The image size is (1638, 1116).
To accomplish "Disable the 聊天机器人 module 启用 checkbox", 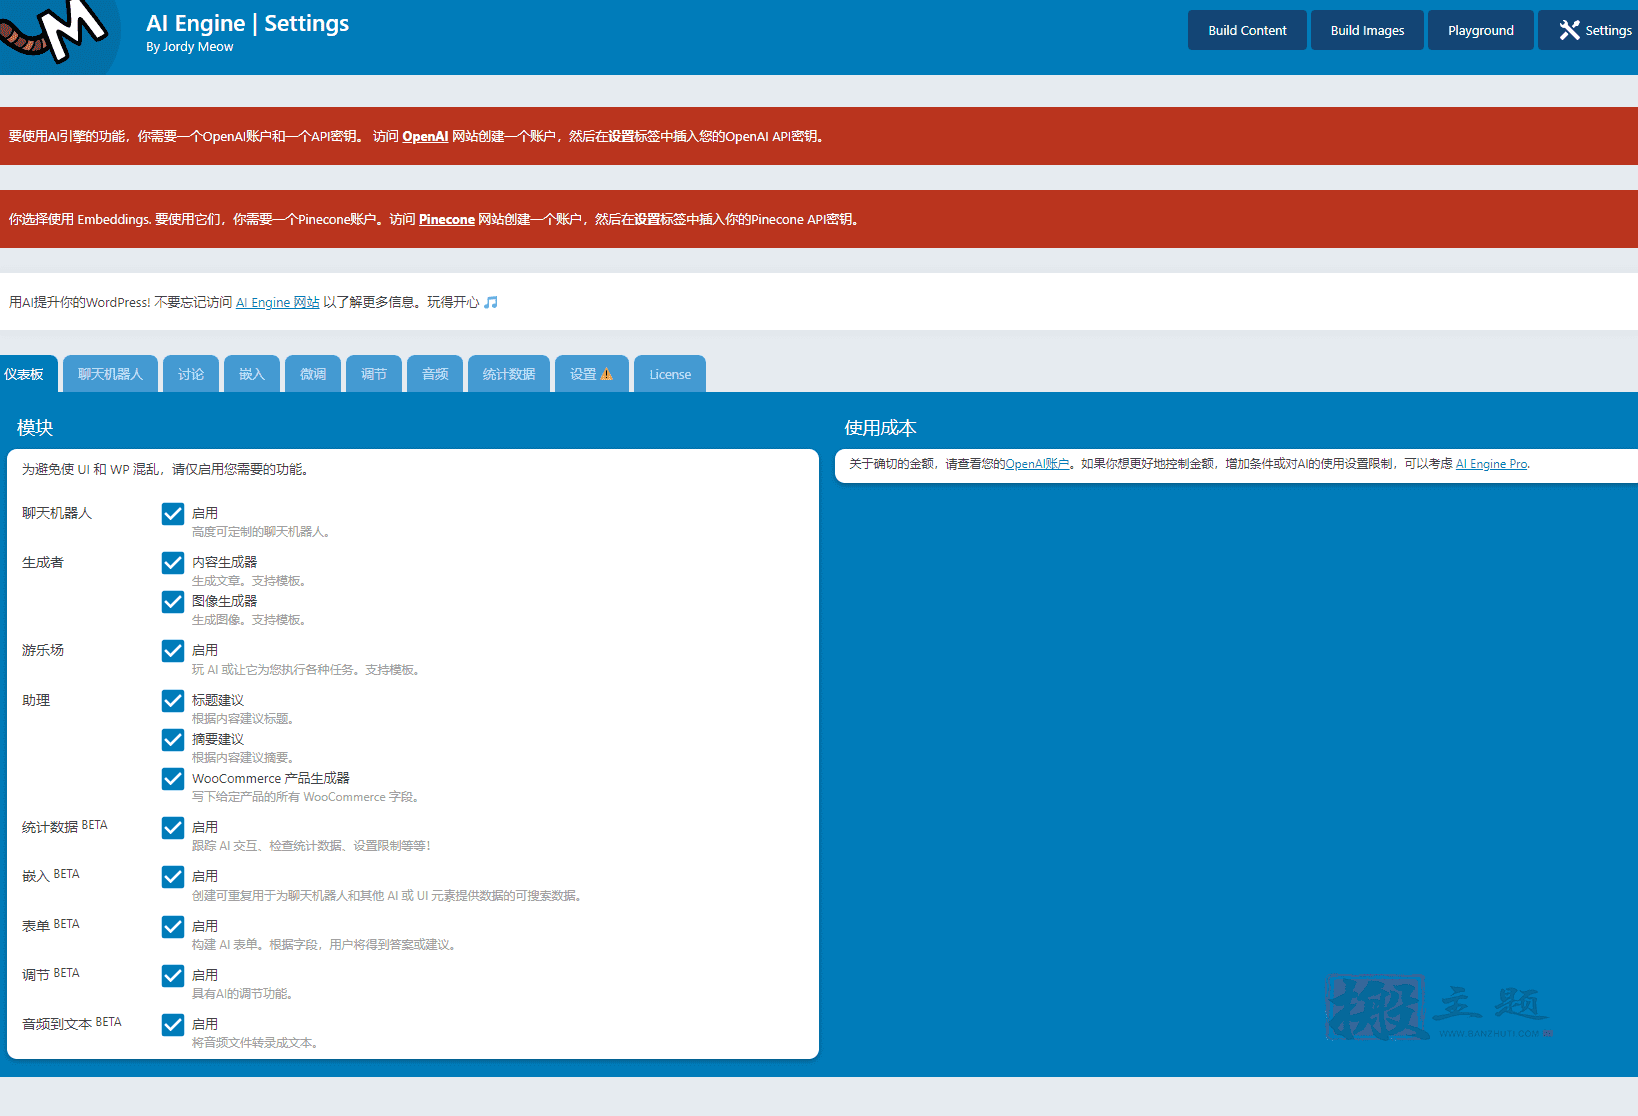I will pyautogui.click(x=173, y=514).
